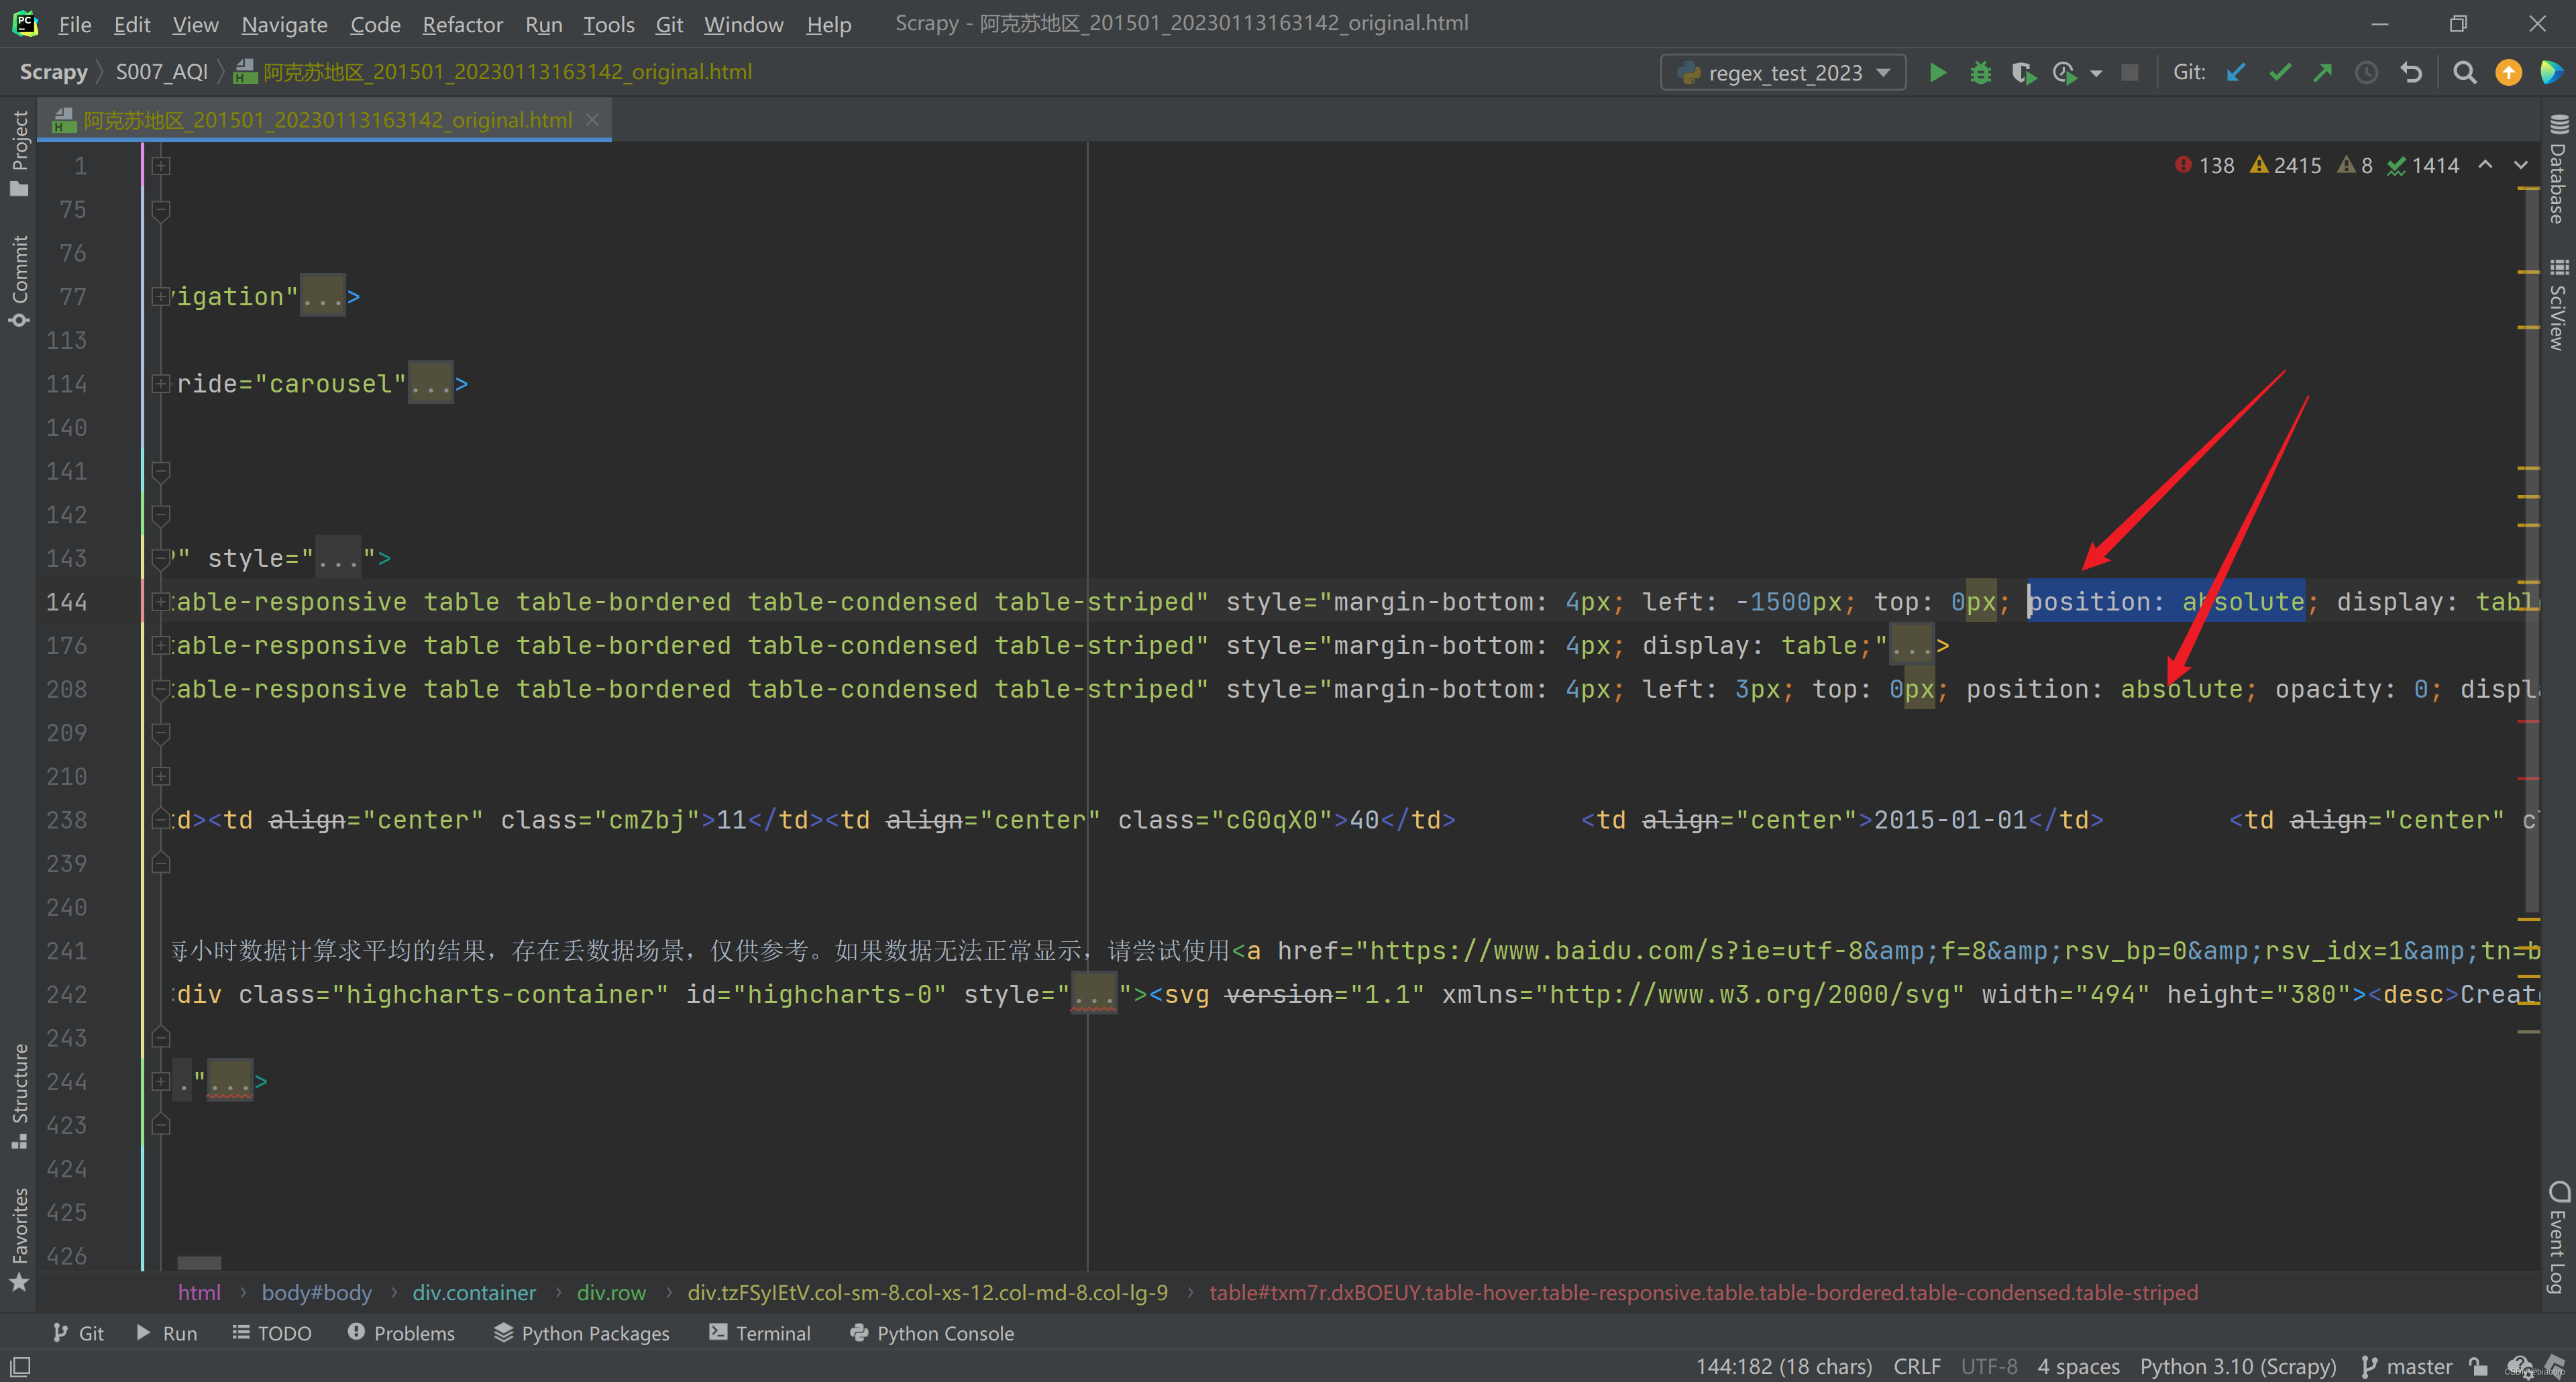
Task: Expand the folded block at line 77
Action: point(160,297)
